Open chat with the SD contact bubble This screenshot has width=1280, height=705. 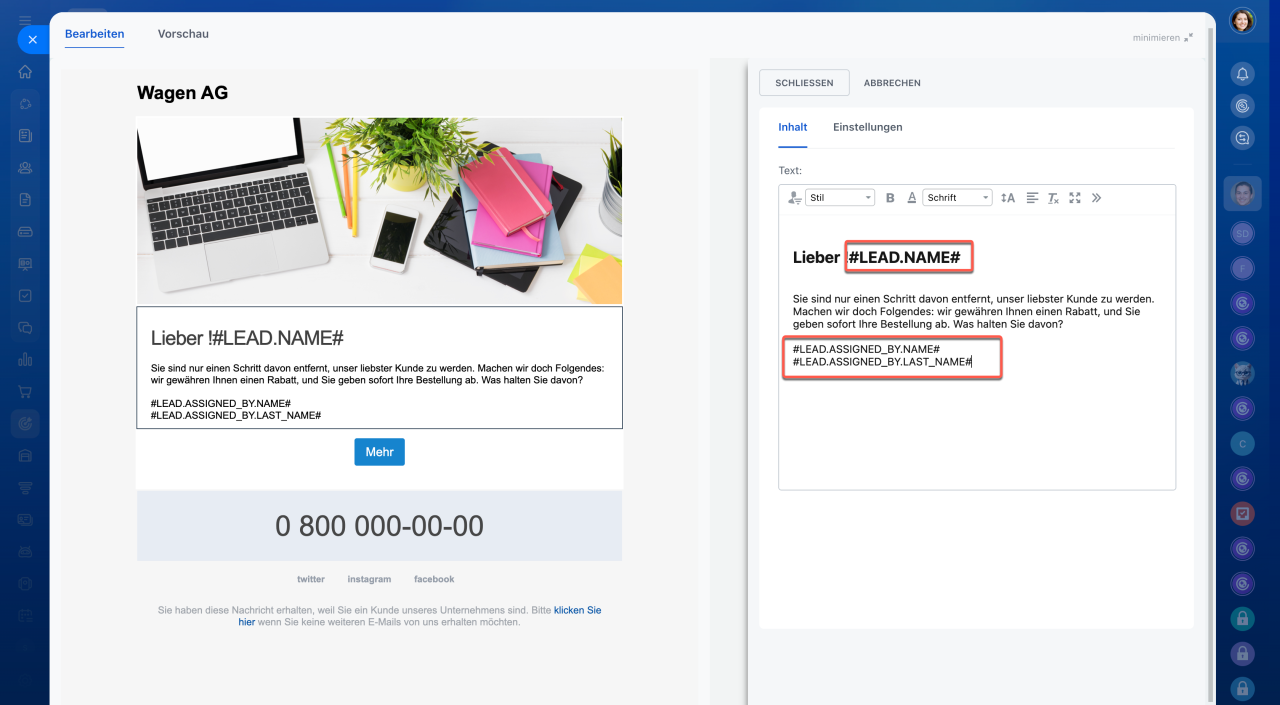click(1242, 233)
